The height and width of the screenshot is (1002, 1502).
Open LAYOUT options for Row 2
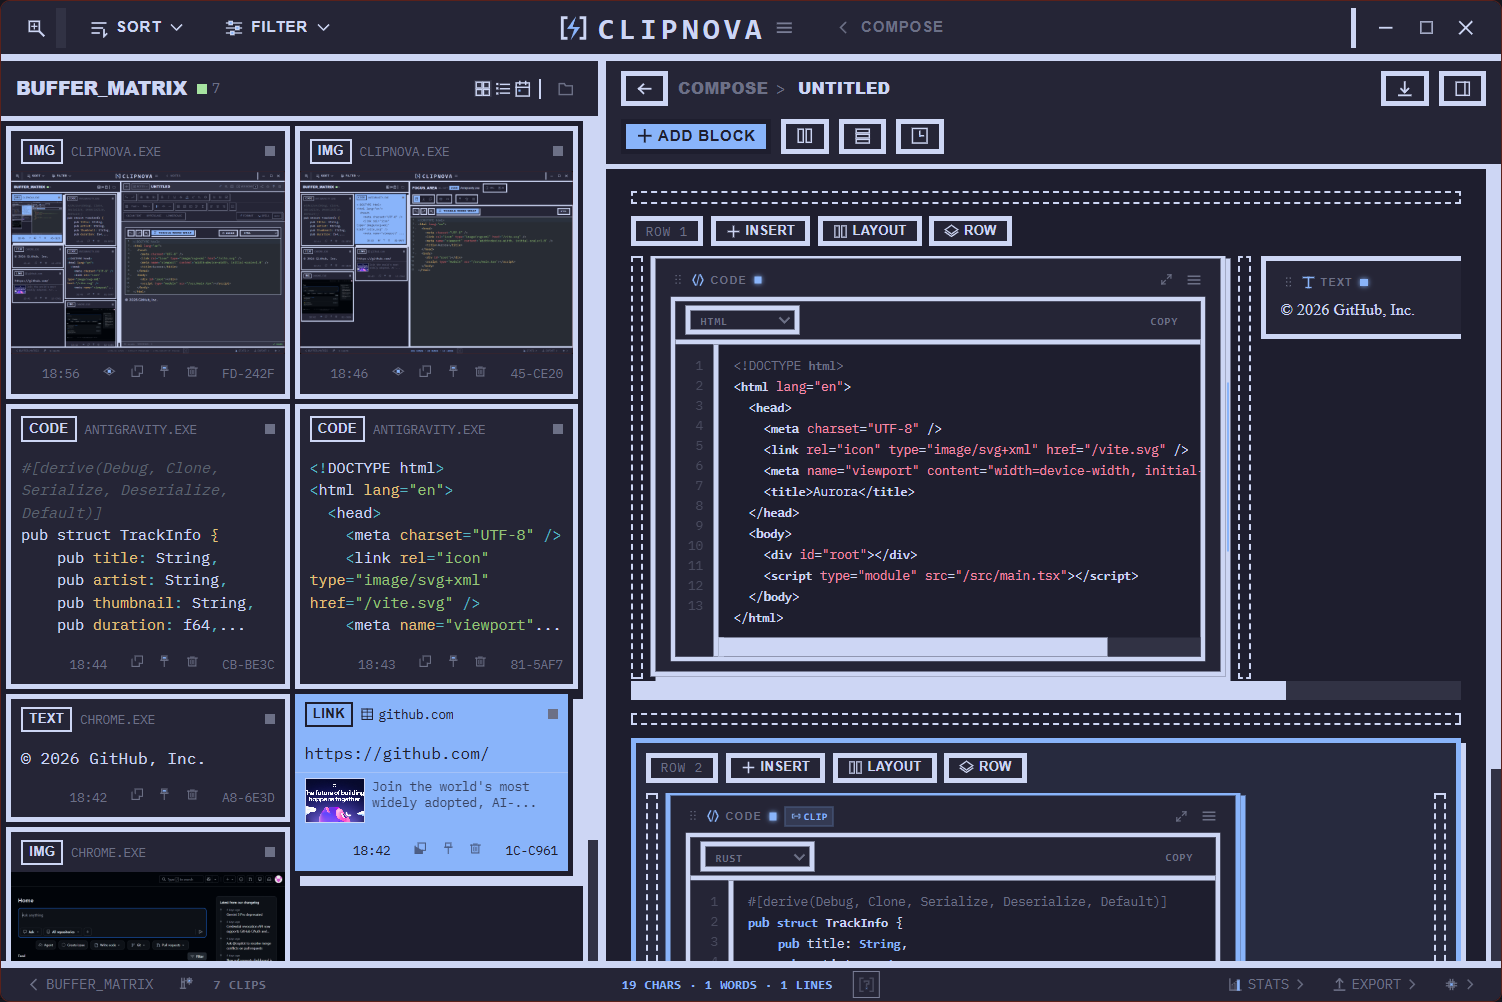pos(885,767)
